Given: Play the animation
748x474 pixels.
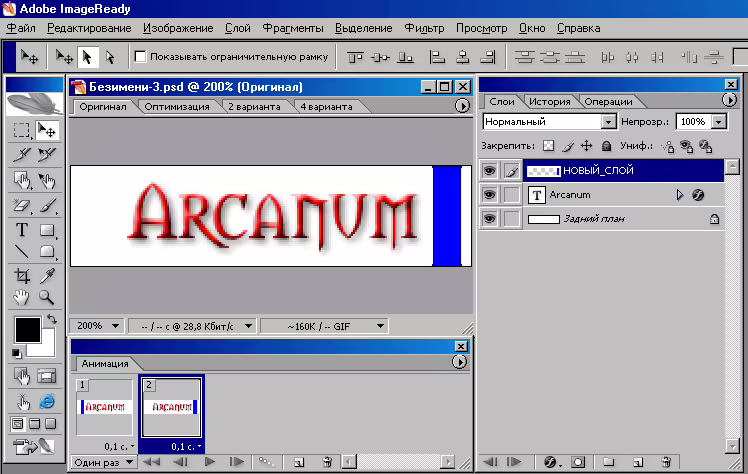Looking at the screenshot, I should pos(209,462).
